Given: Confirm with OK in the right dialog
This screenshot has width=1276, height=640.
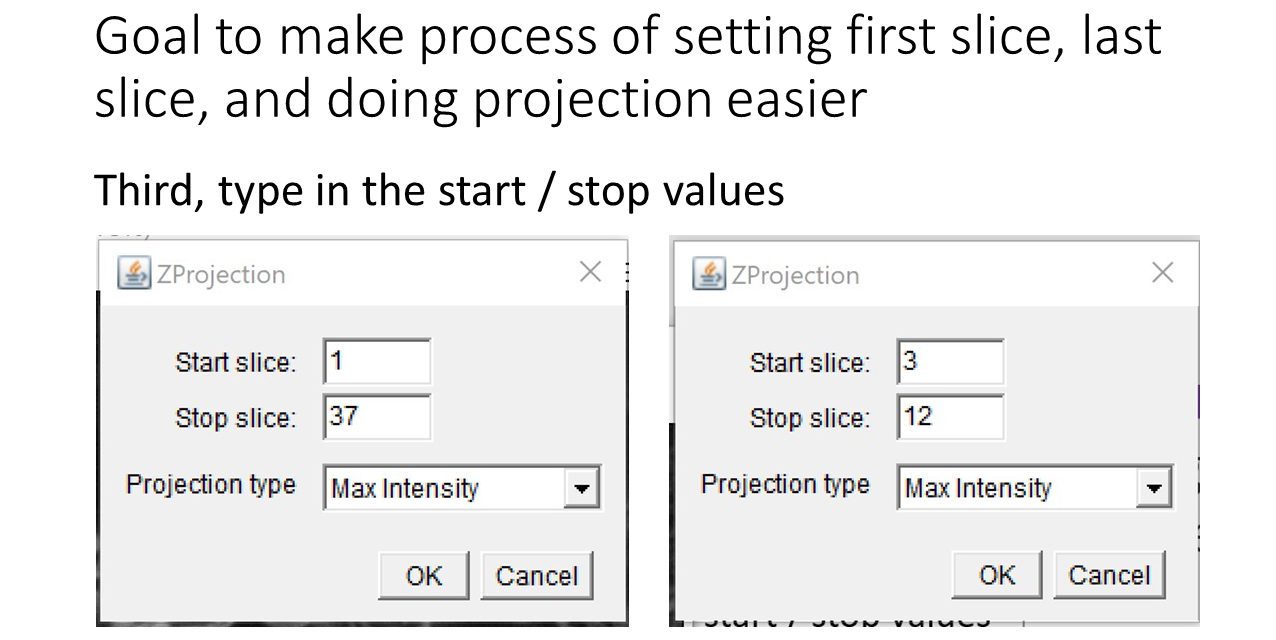Looking at the screenshot, I should click(x=997, y=575).
